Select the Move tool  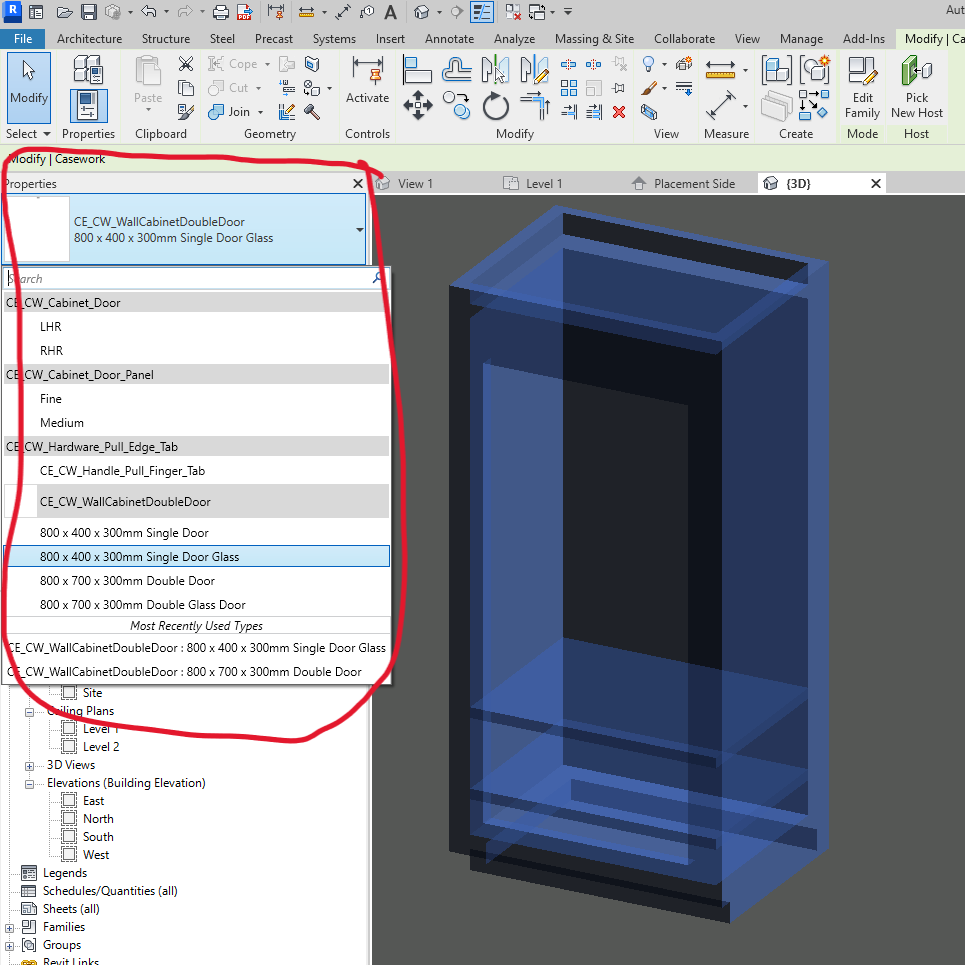click(x=418, y=104)
